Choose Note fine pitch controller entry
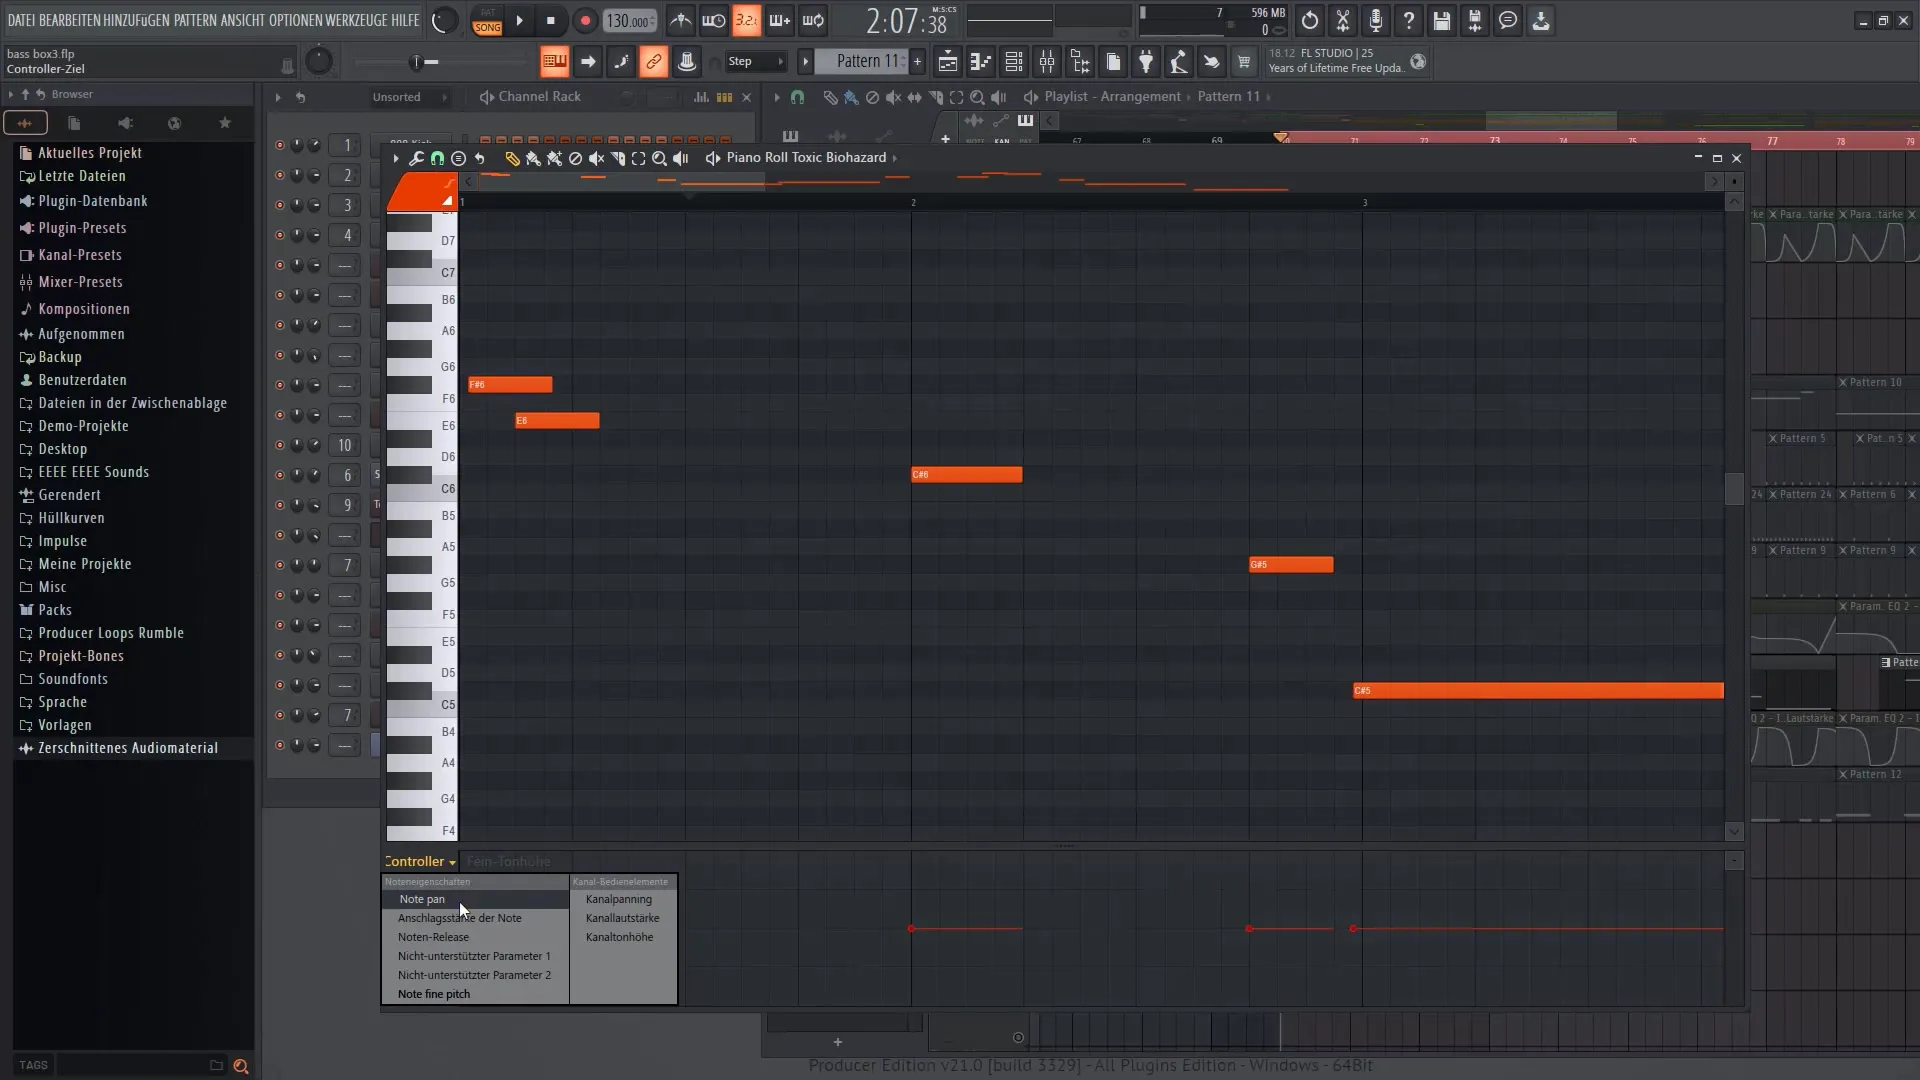The height and width of the screenshot is (1080, 1920). coord(475,994)
